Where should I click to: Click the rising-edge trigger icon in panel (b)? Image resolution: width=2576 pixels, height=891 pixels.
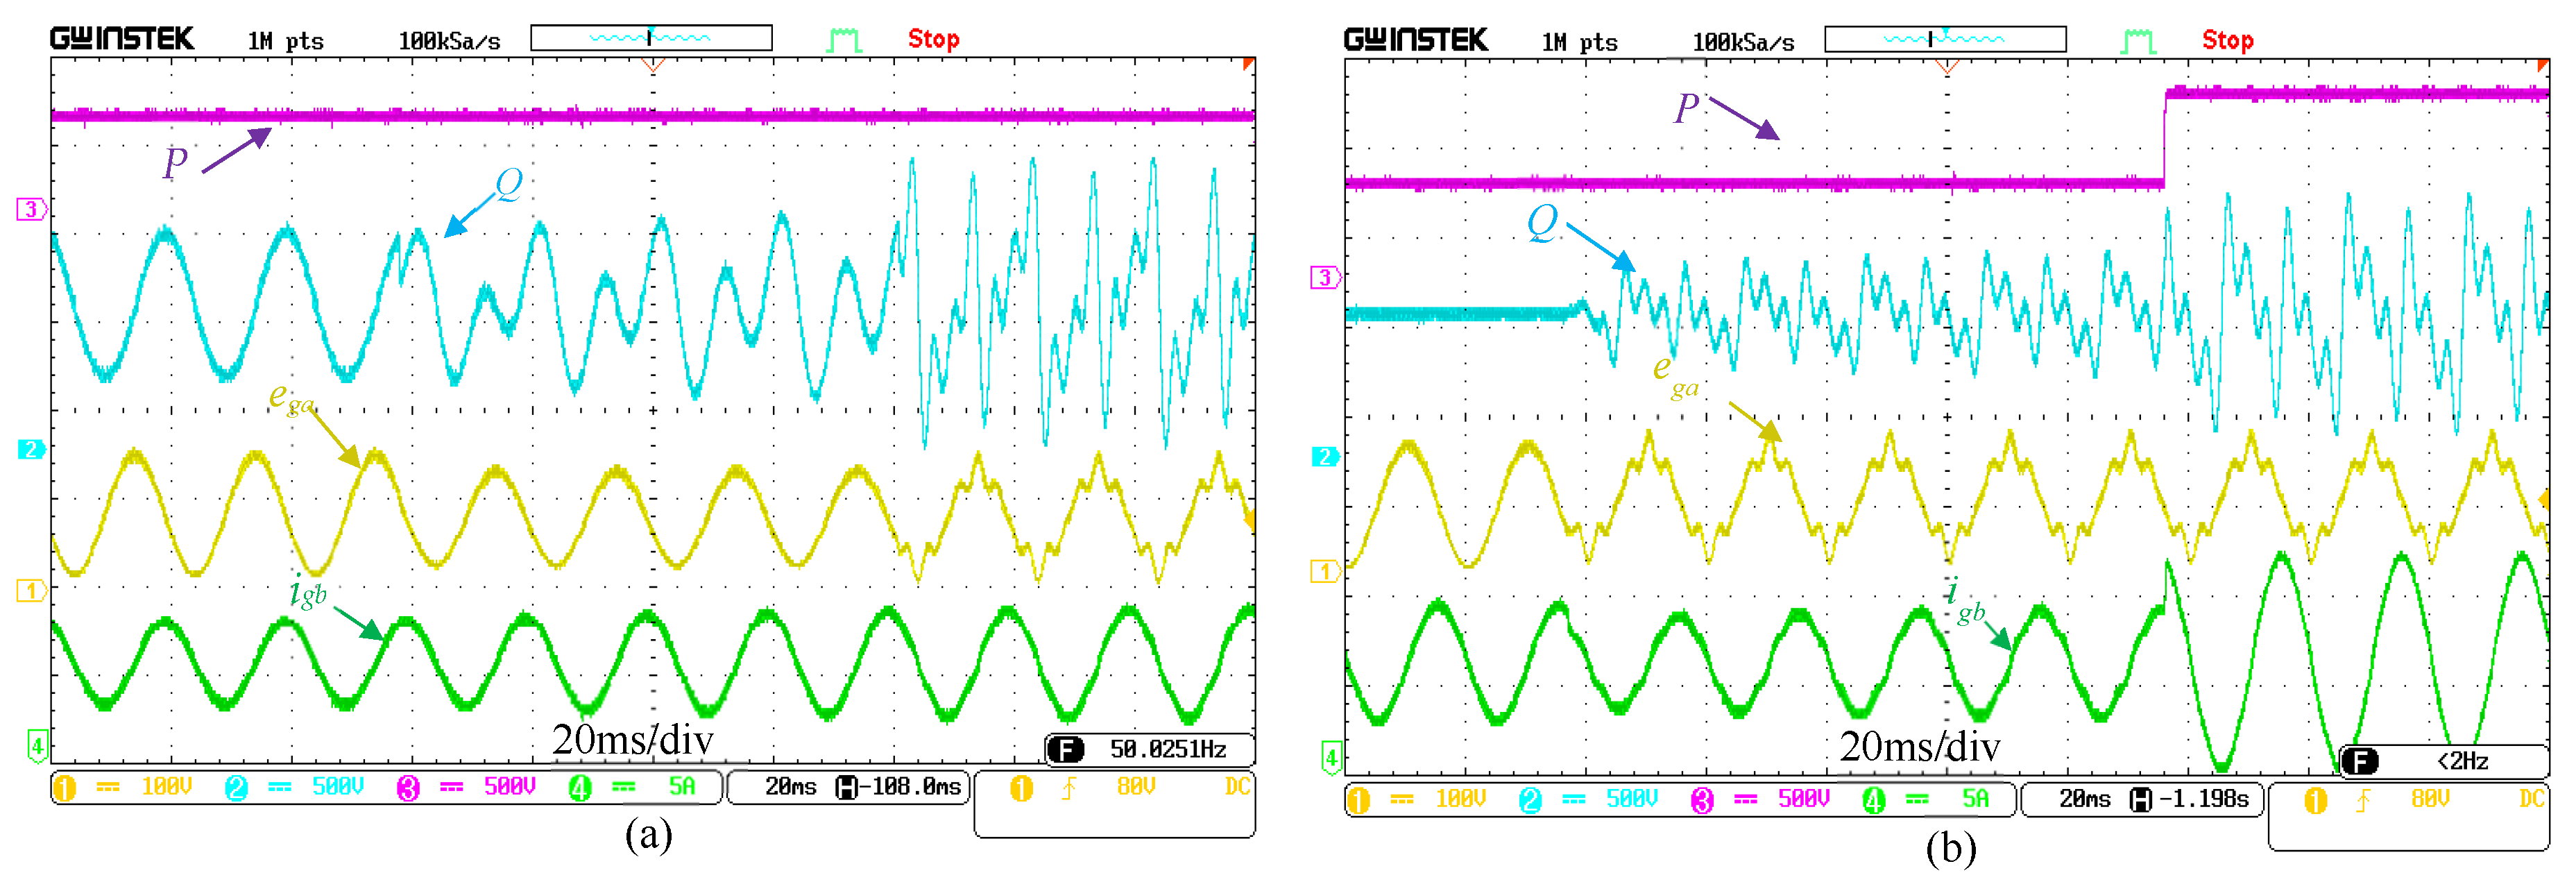(x=2362, y=800)
